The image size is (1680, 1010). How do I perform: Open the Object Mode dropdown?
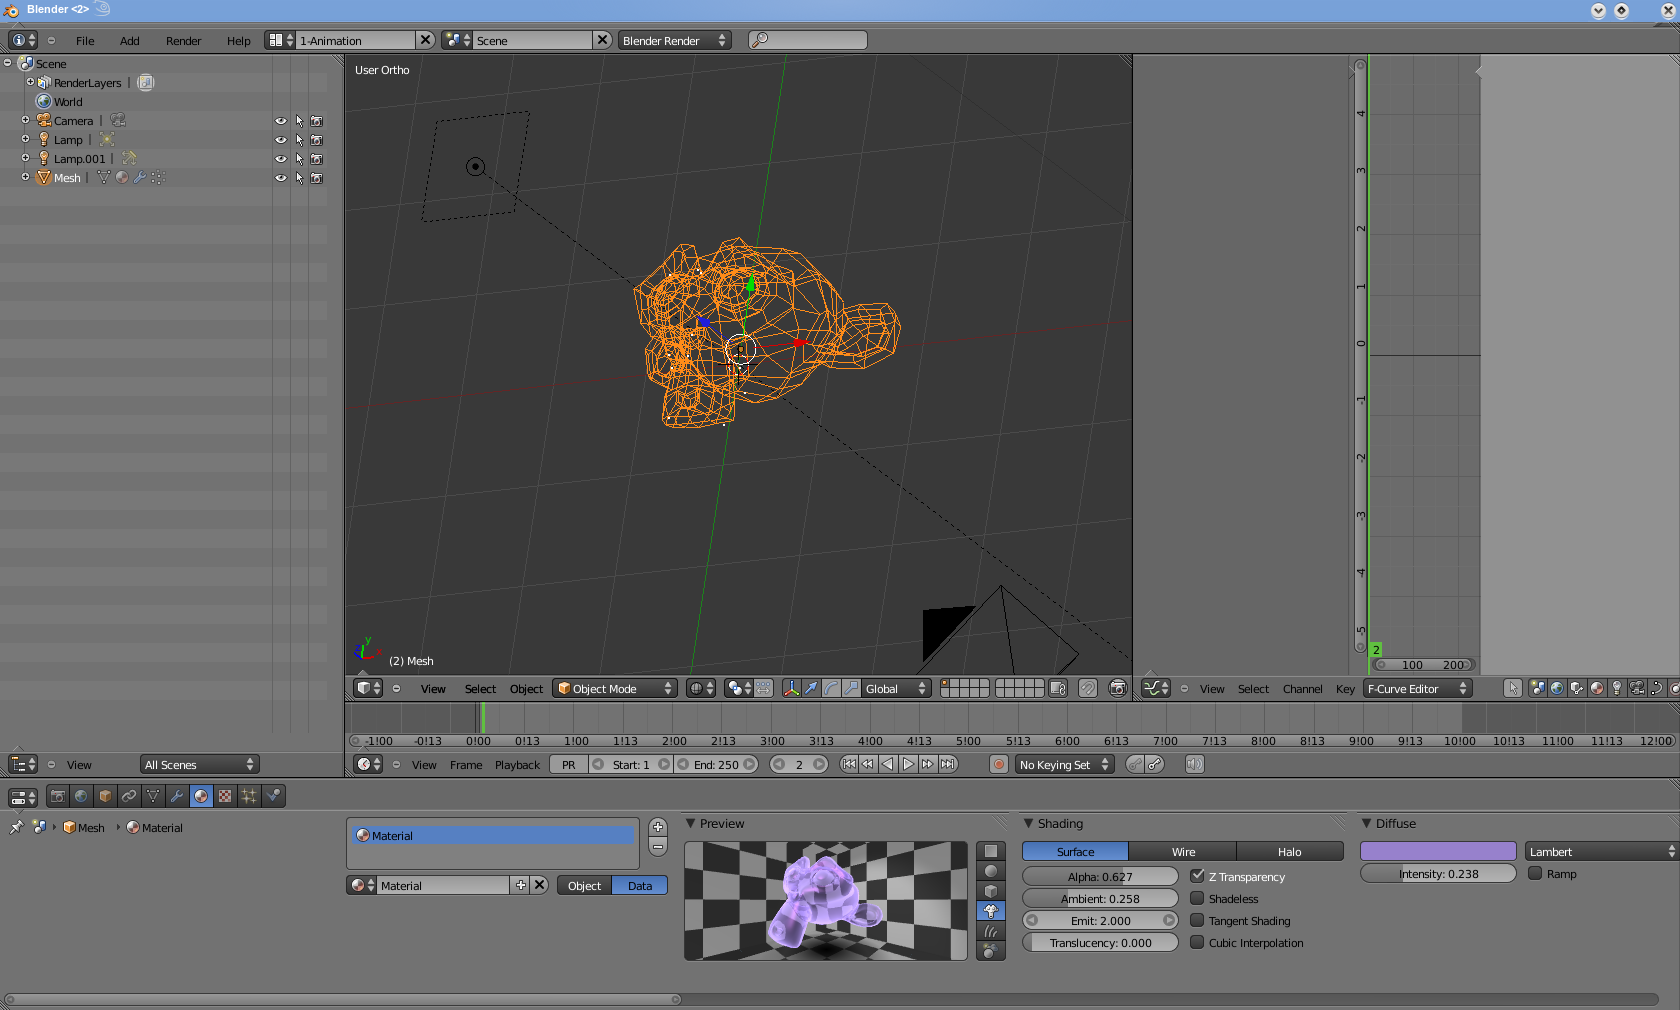(615, 688)
